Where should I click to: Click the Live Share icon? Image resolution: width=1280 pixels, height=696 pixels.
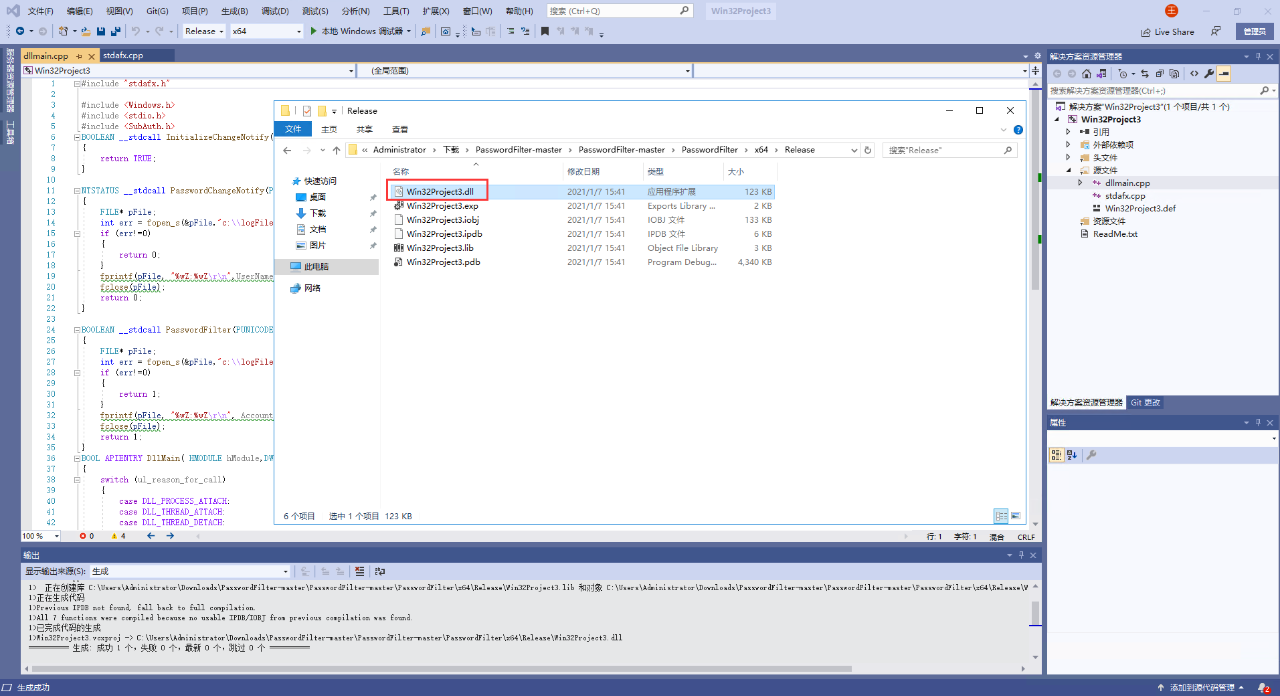coord(1166,32)
